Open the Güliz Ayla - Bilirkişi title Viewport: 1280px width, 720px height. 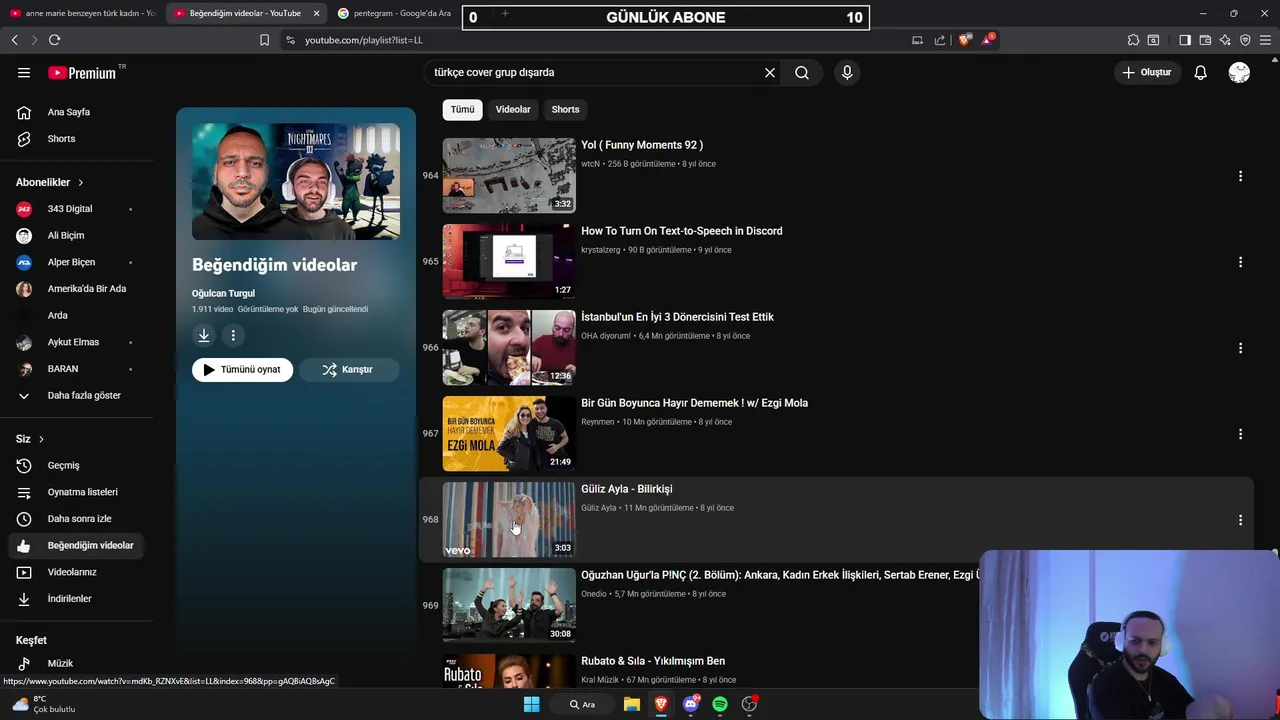(627, 489)
